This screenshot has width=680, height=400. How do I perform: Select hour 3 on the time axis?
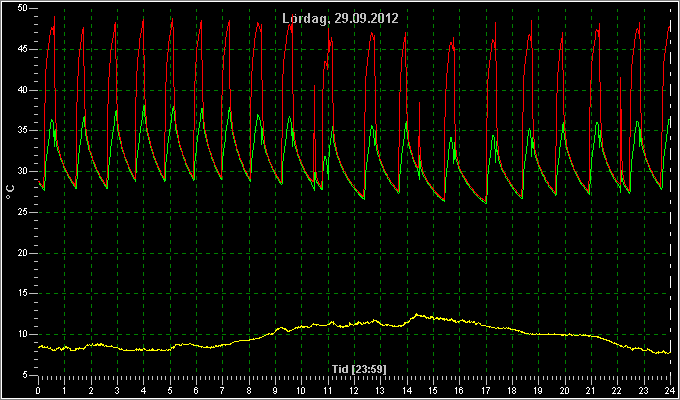[x=117, y=390]
